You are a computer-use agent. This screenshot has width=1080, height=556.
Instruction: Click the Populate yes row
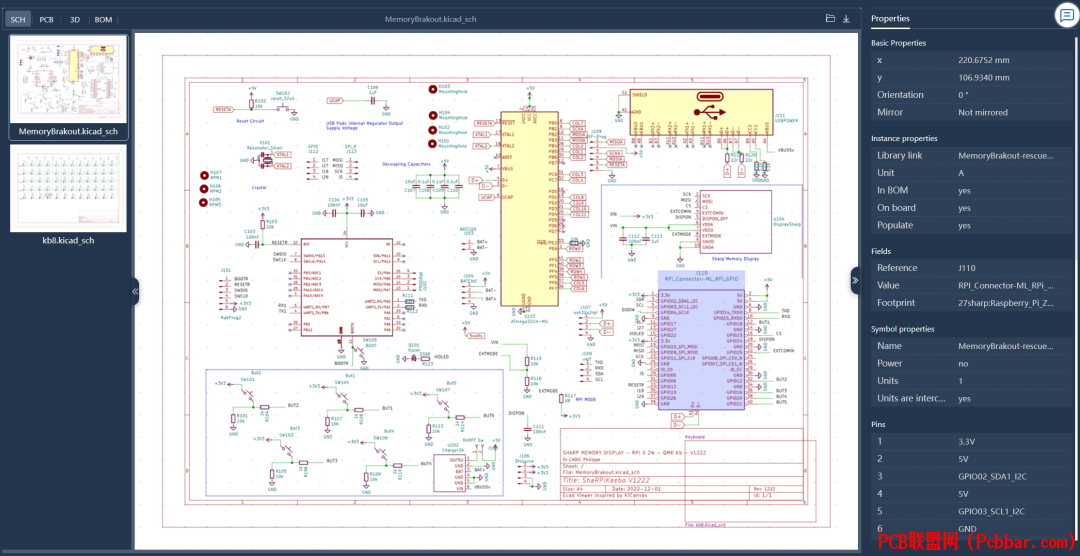pyautogui.click(x=971, y=225)
